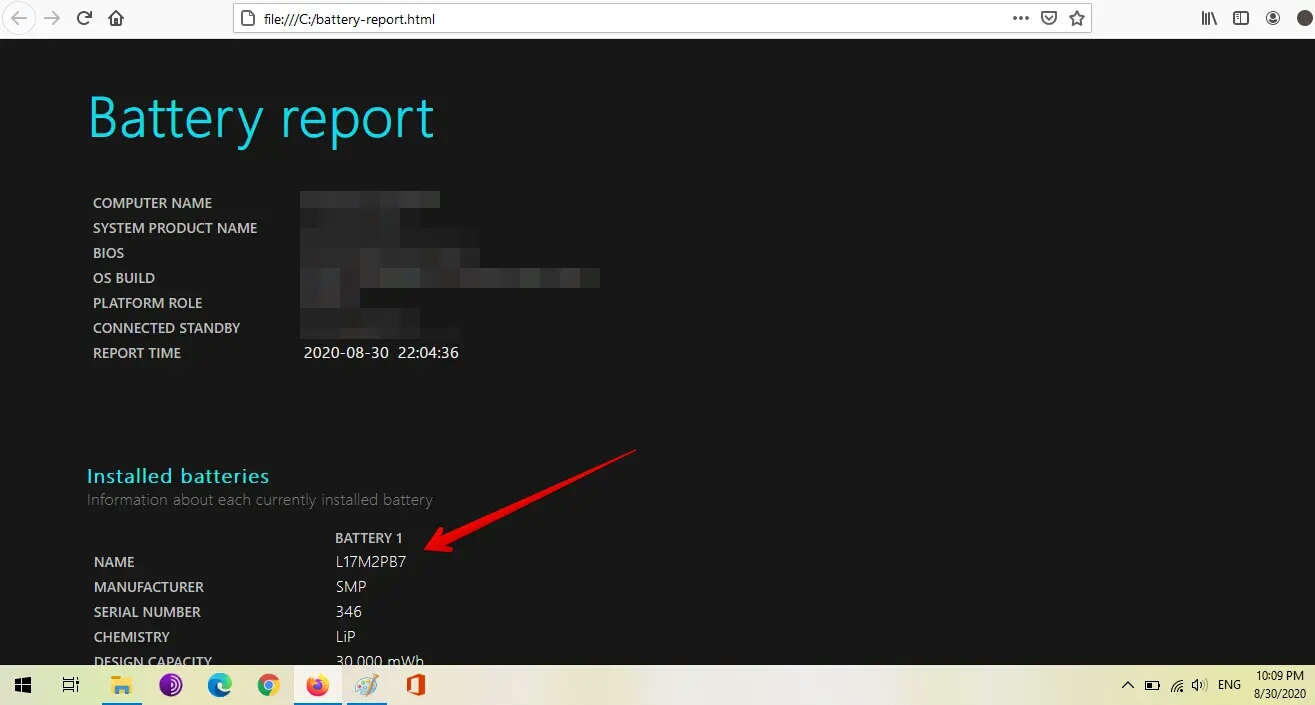This screenshot has width=1315, height=705.
Task: Open Task View in taskbar
Action: pyautogui.click(x=71, y=685)
